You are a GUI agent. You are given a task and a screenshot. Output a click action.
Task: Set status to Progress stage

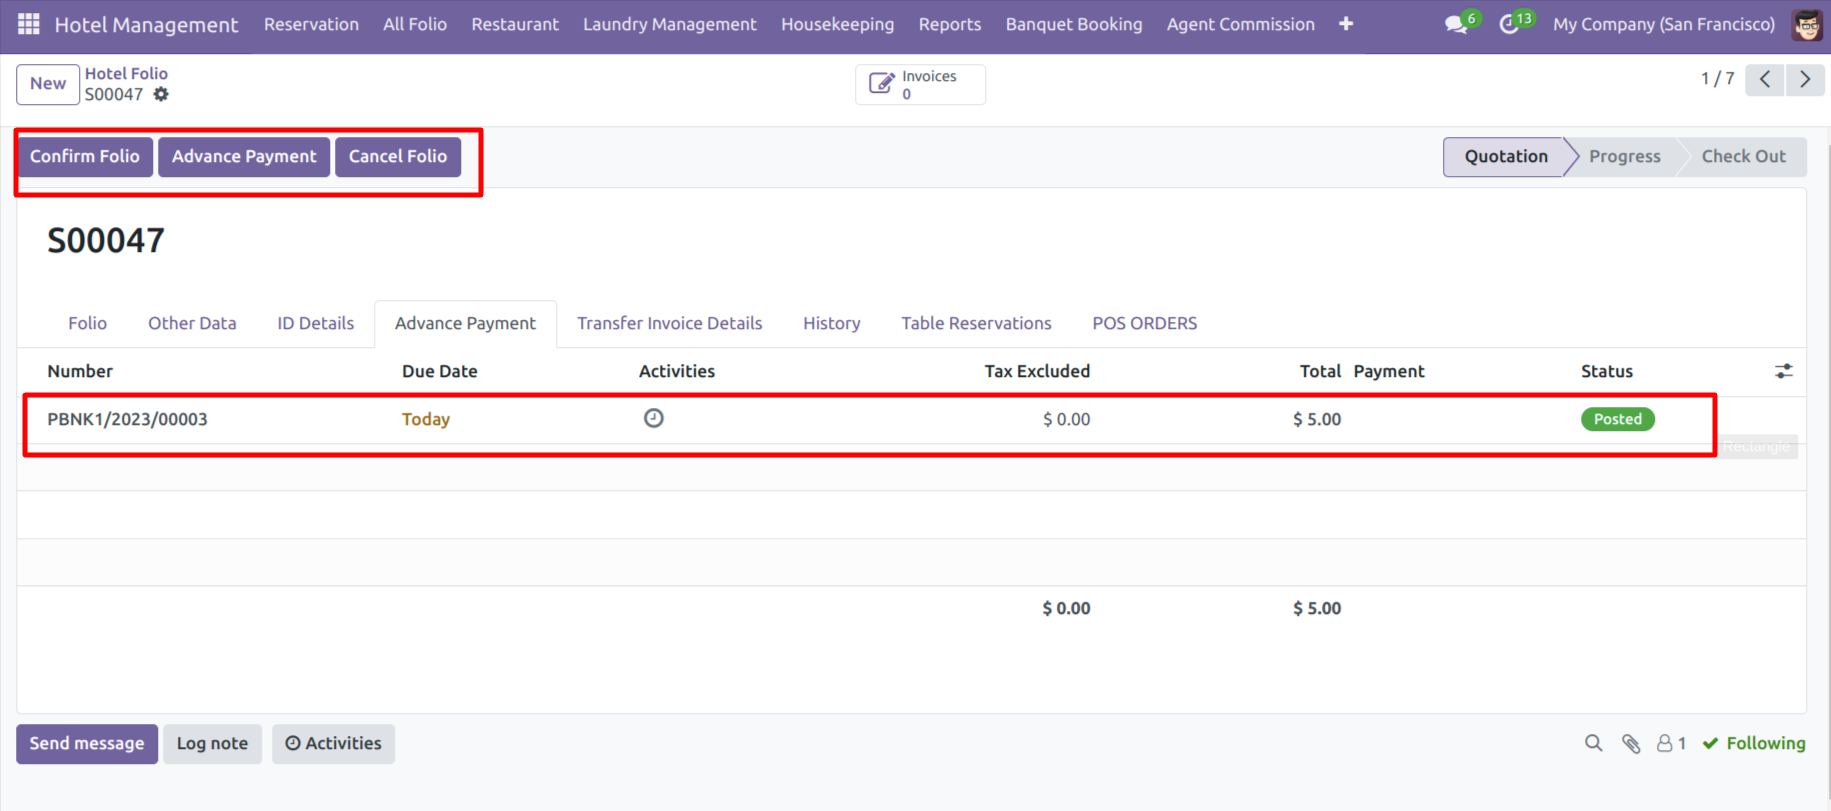1624,156
